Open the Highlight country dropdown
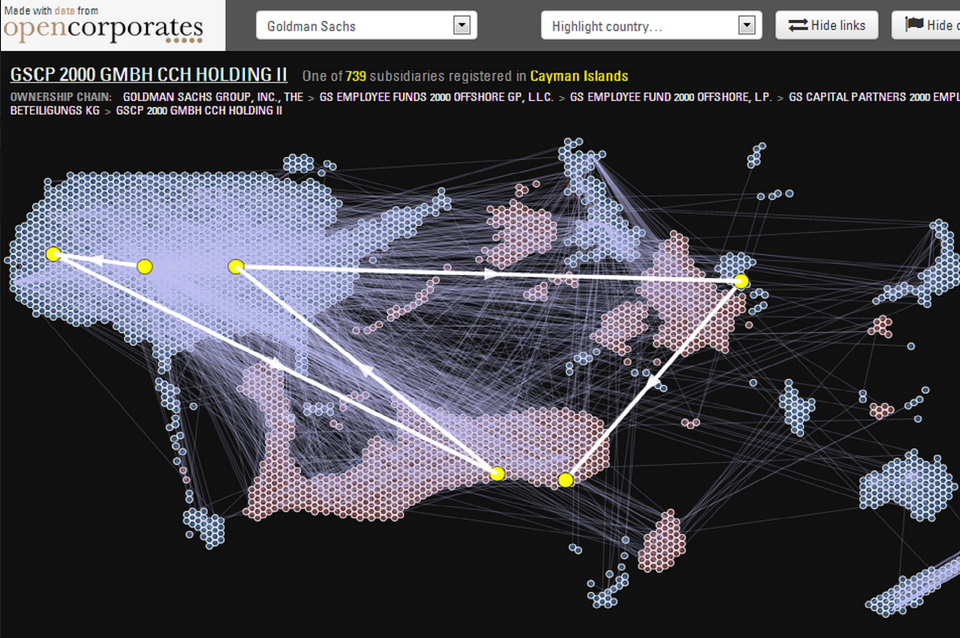This screenshot has width=960, height=638. [x=651, y=26]
